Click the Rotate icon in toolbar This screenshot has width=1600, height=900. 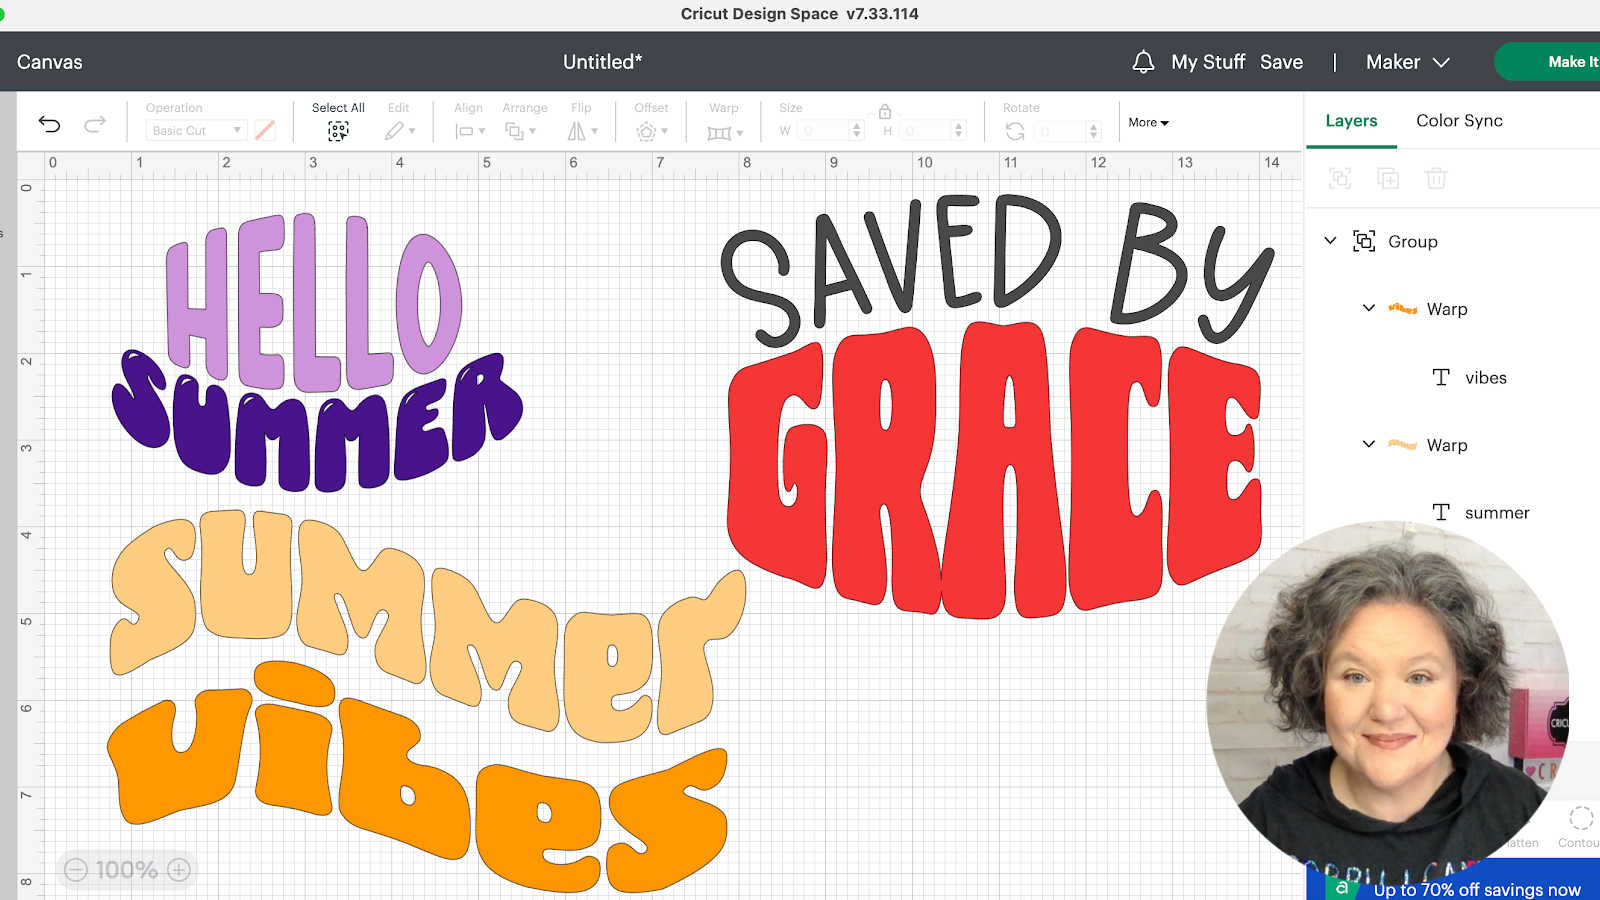point(1015,131)
